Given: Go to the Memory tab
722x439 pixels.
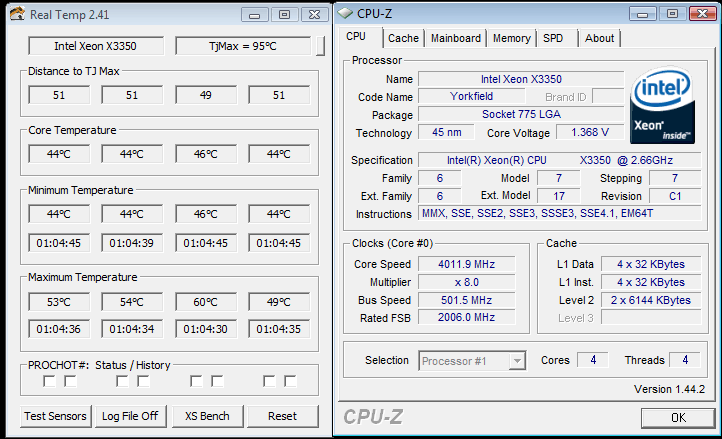Looking at the screenshot, I should pyautogui.click(x=512, y=38).
